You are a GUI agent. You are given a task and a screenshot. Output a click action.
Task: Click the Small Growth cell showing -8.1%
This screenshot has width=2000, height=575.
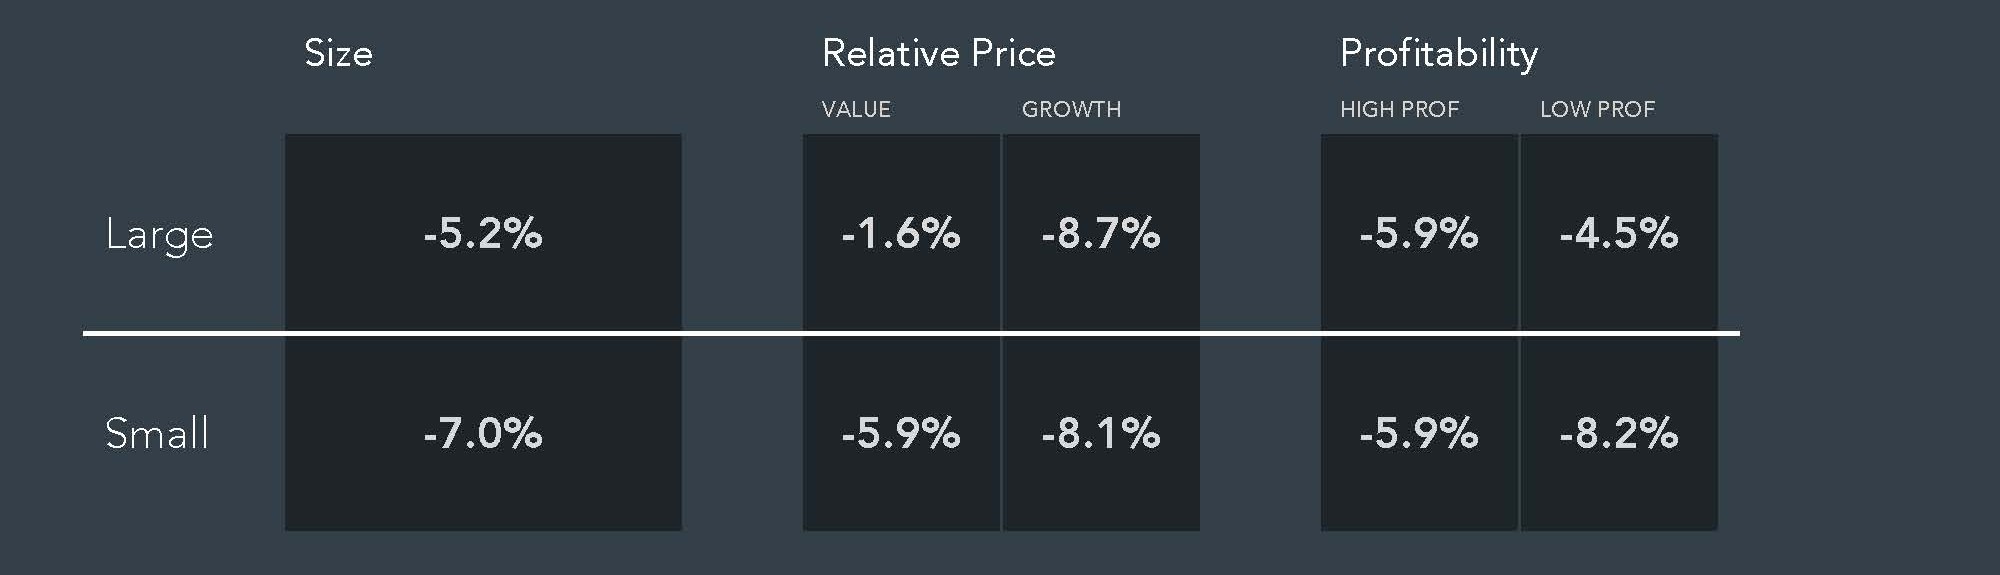pyautogui.click(x=1101, y=433)
